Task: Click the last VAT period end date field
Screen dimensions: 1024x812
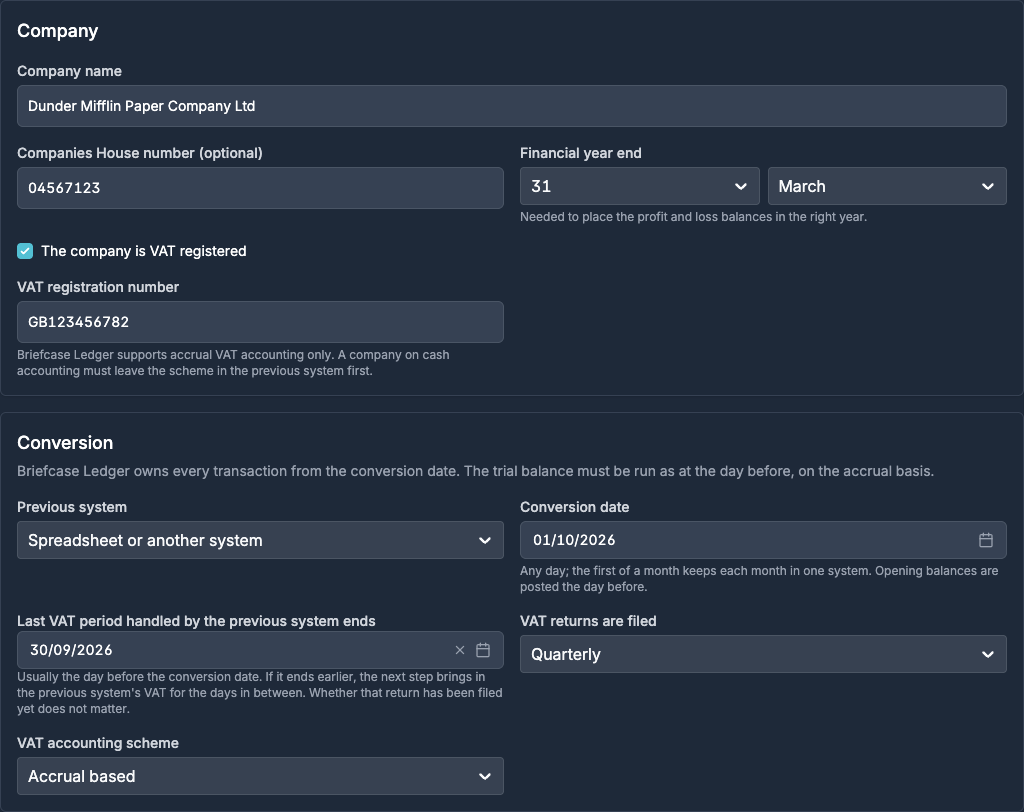Action: (x=260, y=650)
